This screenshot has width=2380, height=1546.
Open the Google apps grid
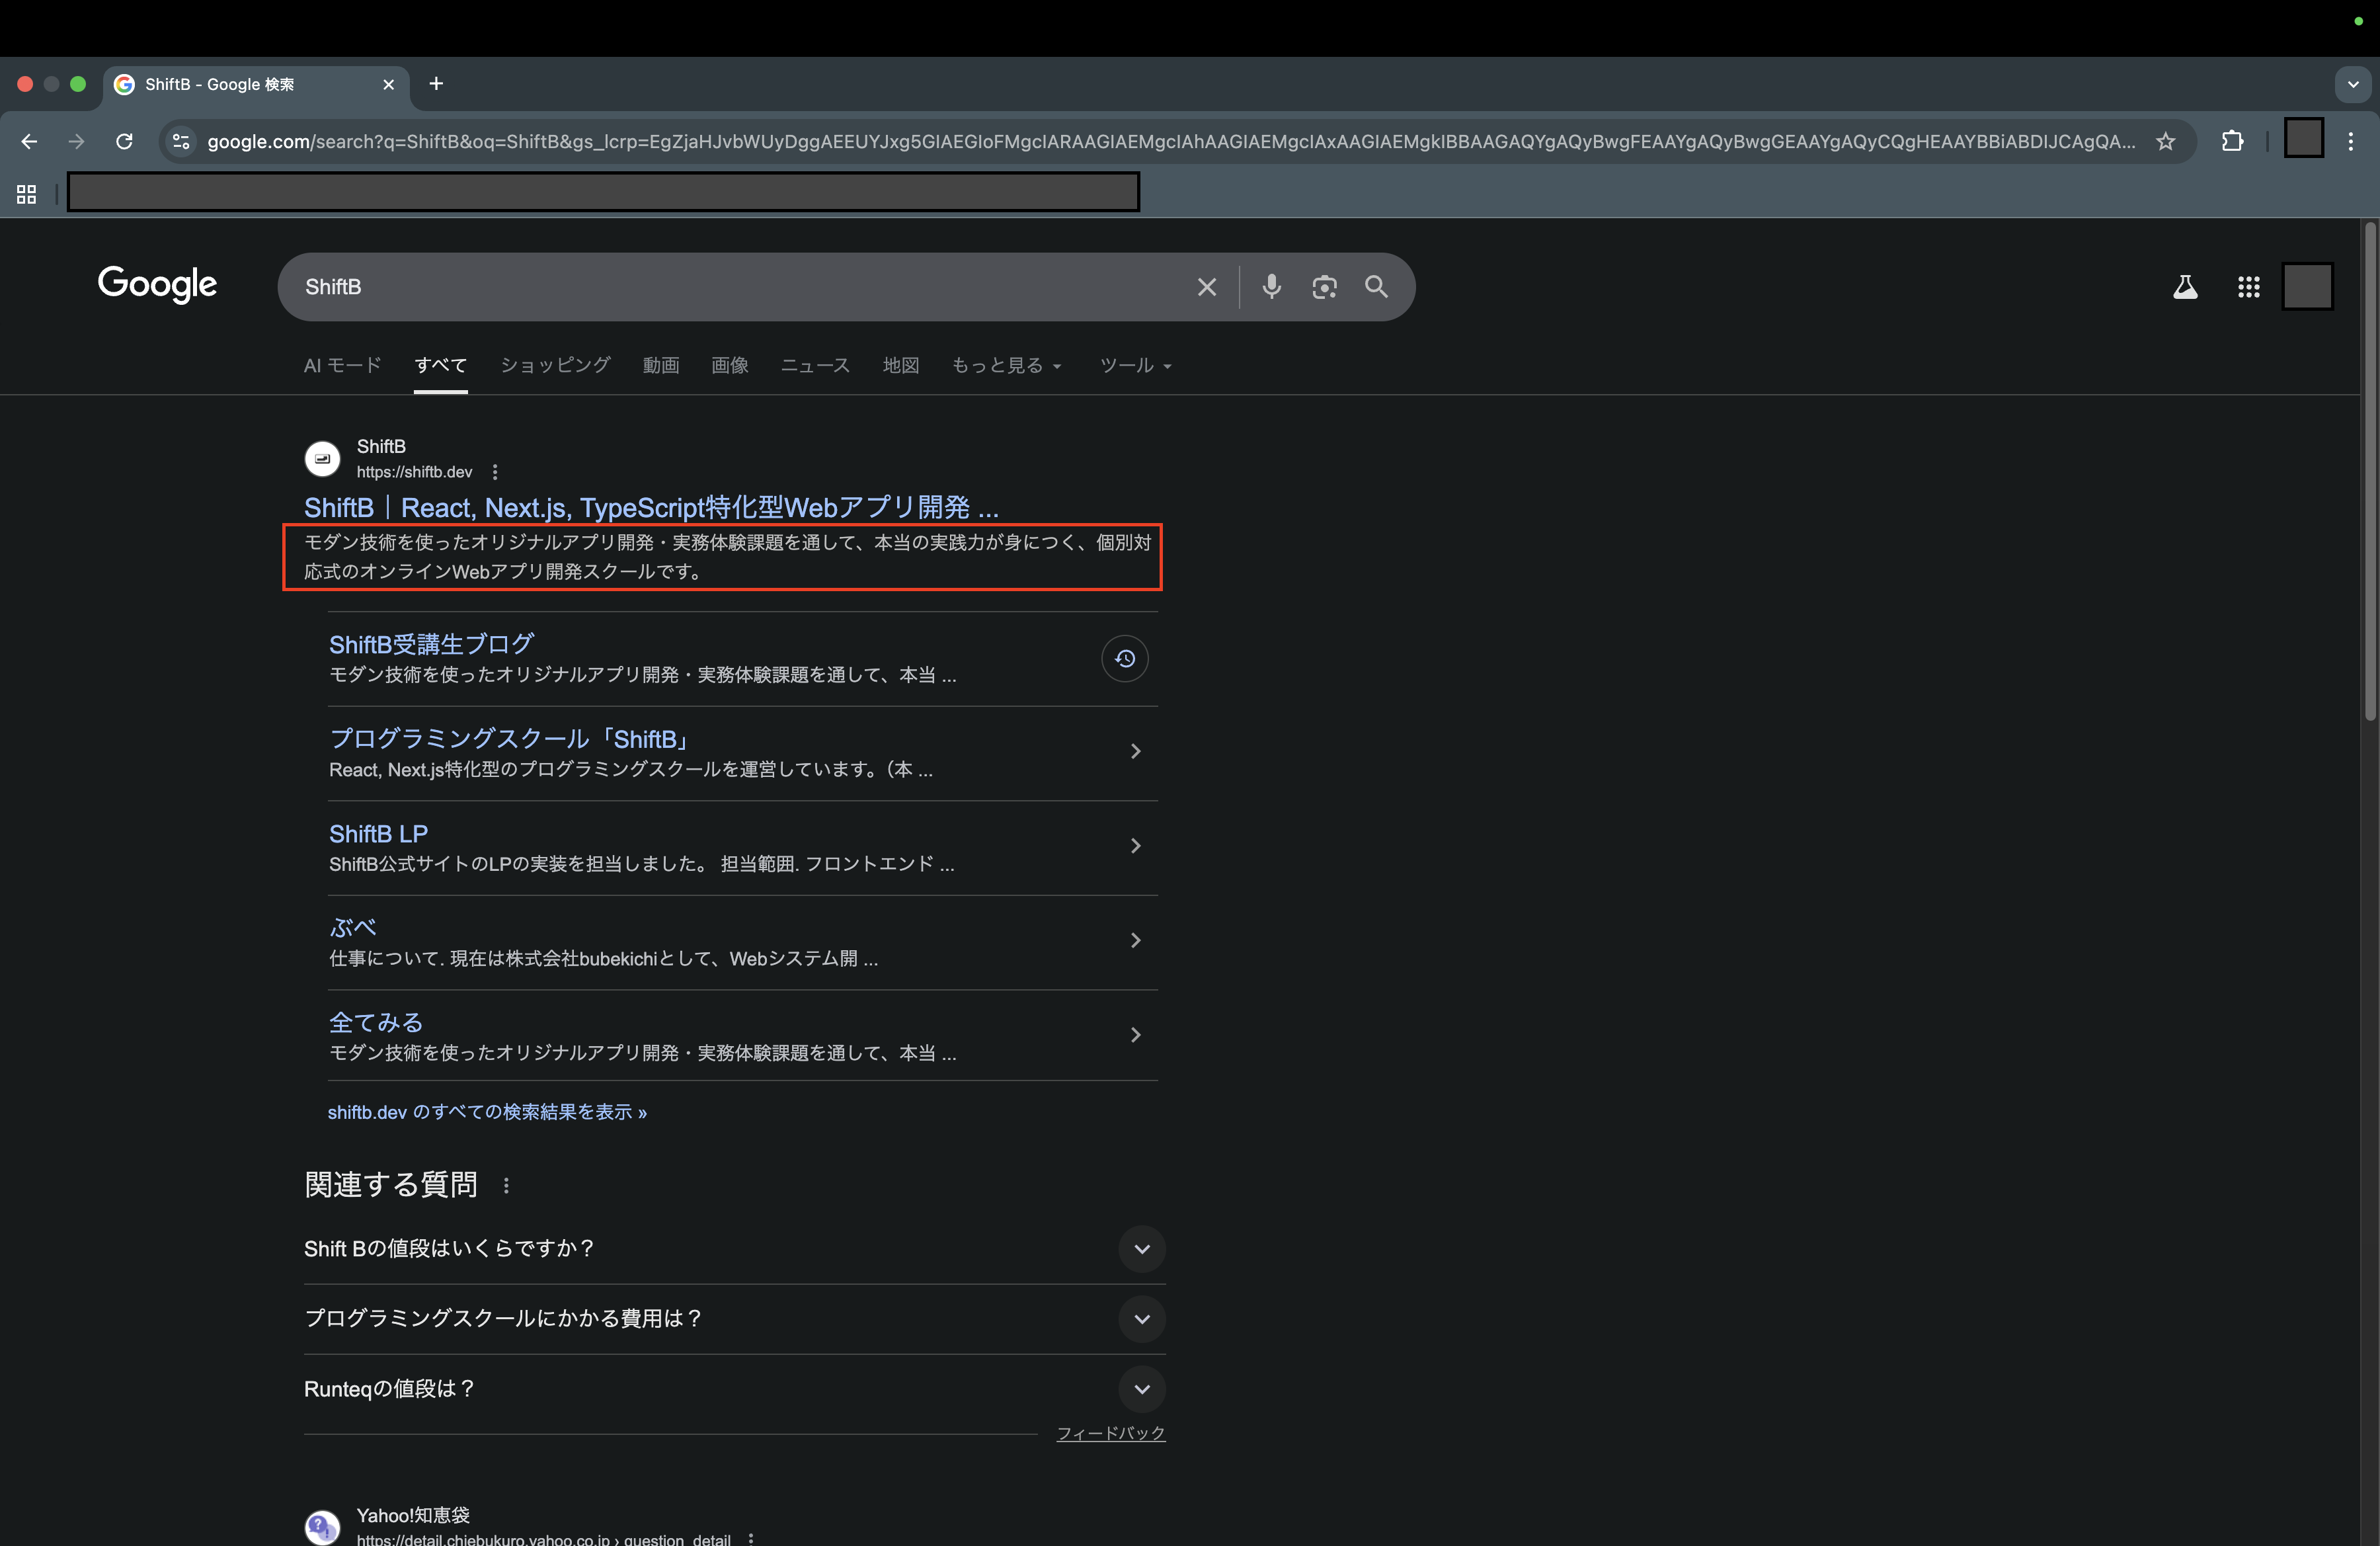pyautogui.click(x=2248, y=288)
